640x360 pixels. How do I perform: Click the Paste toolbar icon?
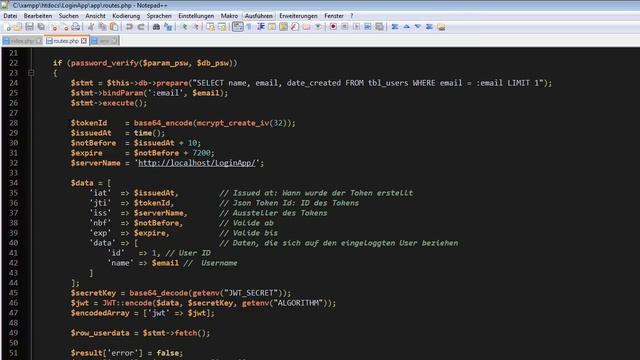pos(114,27)
